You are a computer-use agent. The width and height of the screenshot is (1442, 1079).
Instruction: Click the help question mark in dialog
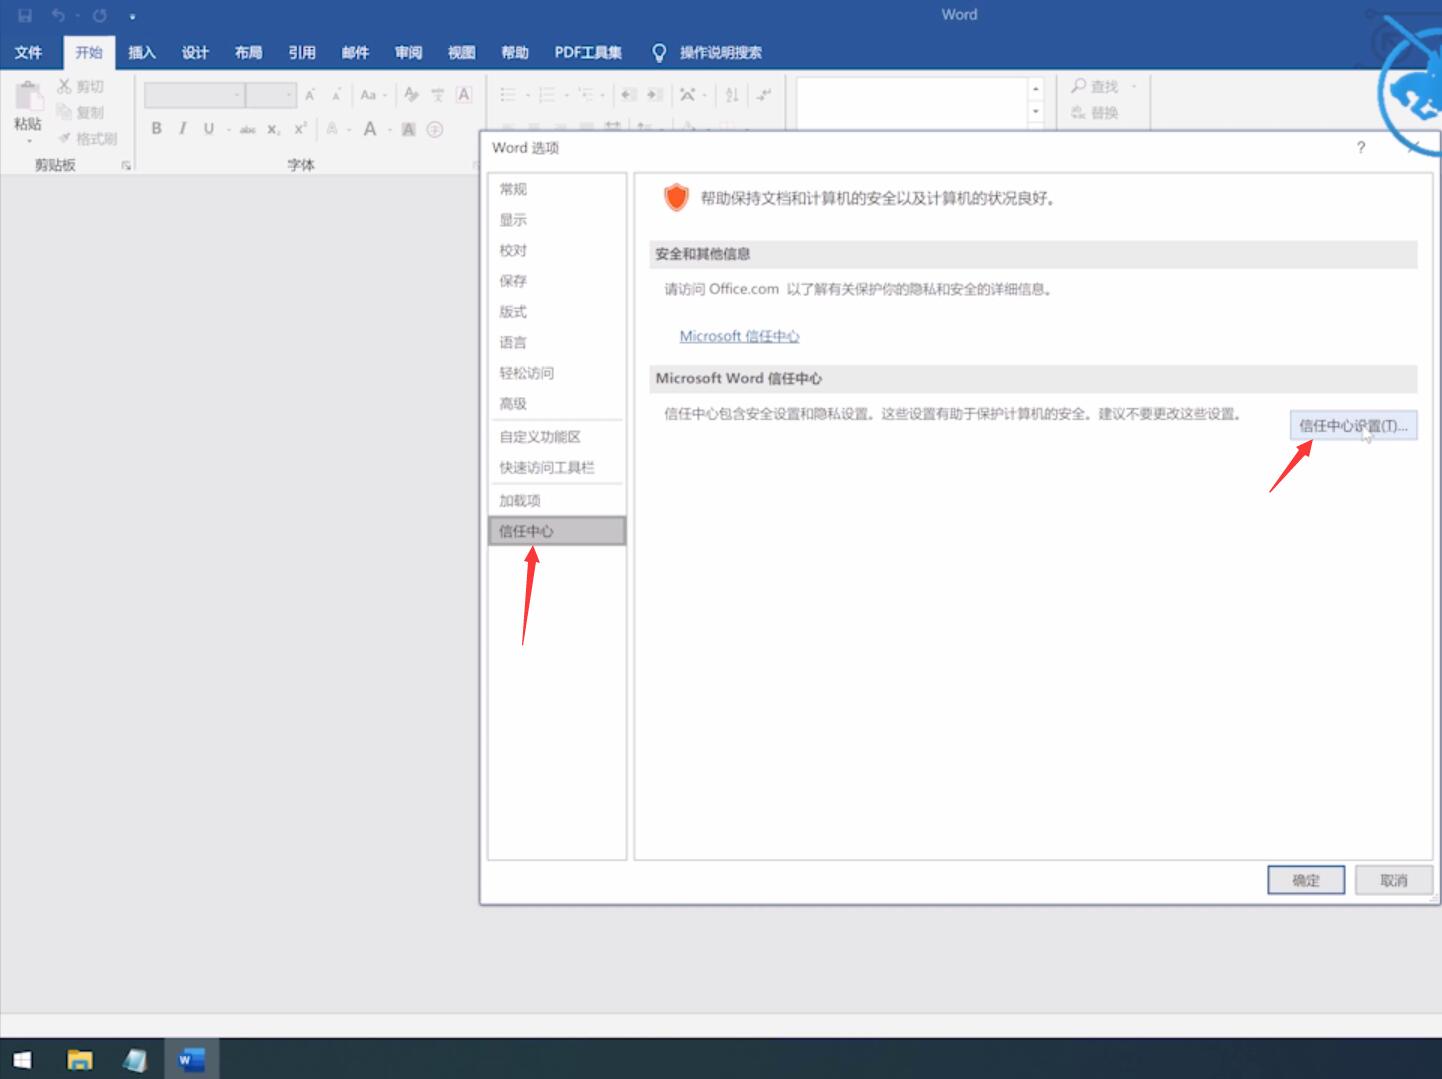pos(1361,148)
